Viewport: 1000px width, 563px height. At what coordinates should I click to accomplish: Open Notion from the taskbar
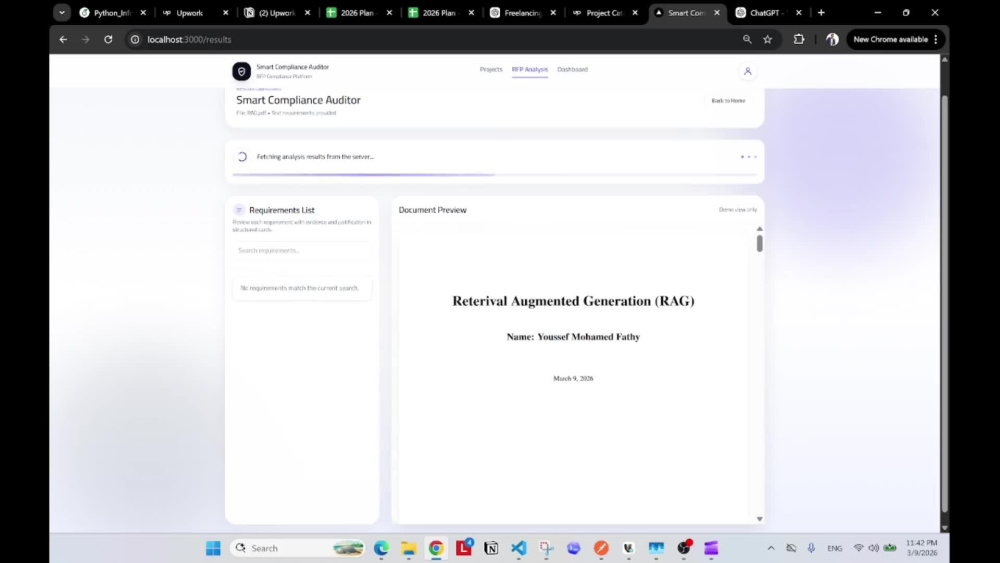(491, 548)
